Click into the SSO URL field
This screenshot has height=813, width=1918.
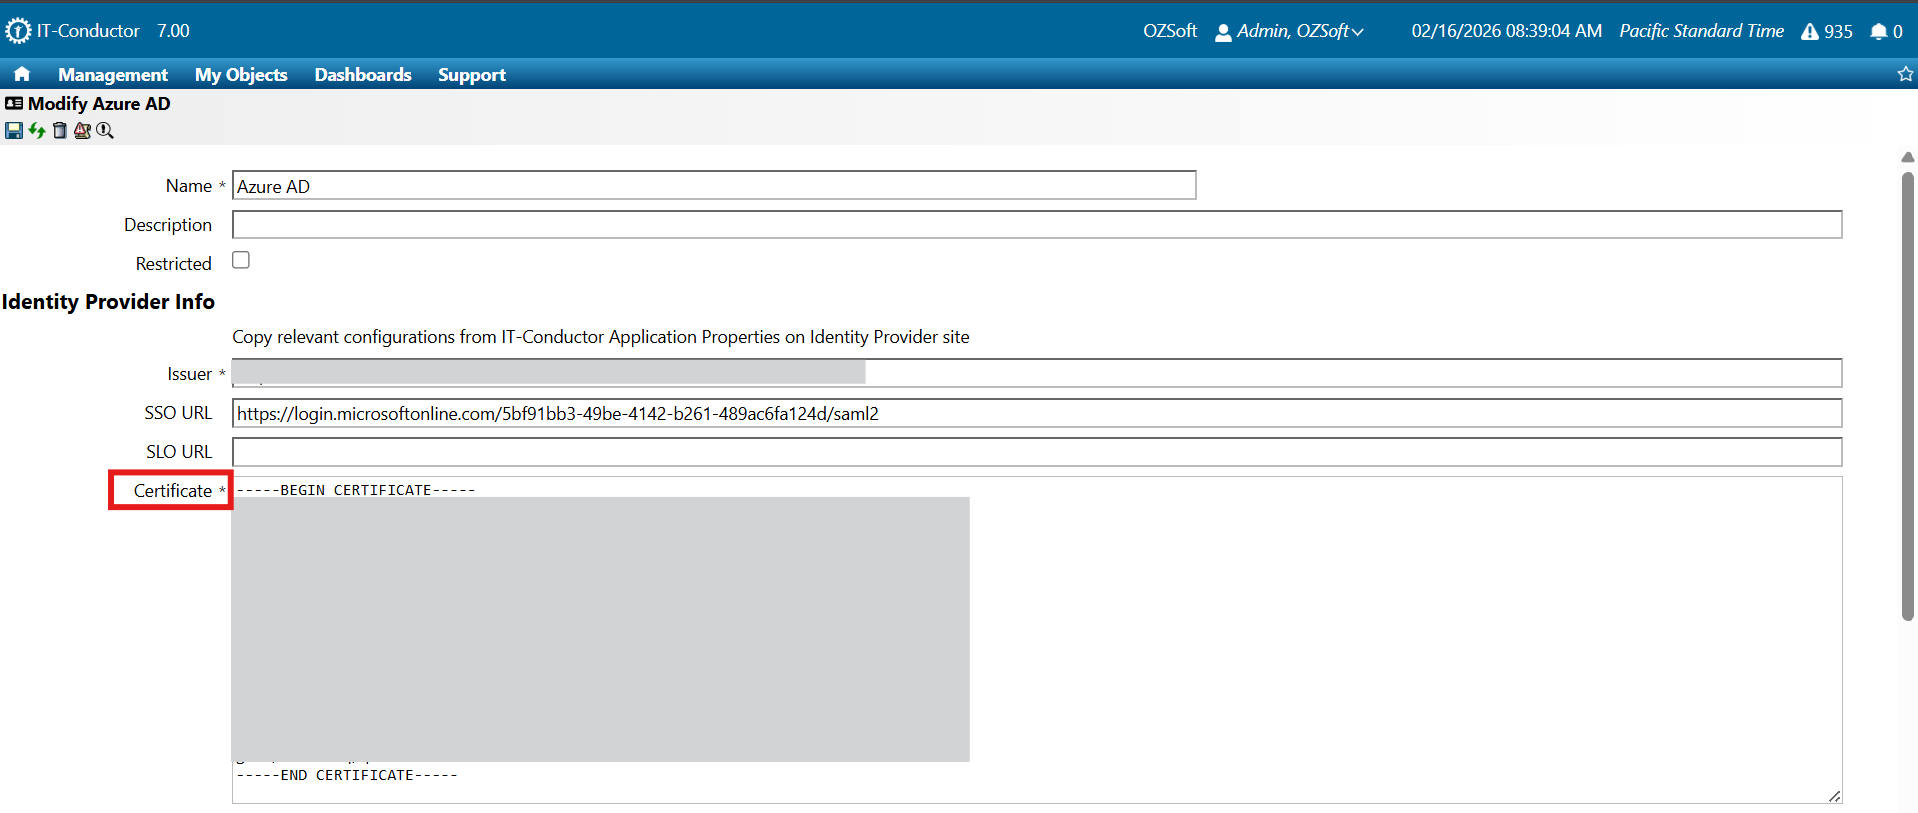1036,414
